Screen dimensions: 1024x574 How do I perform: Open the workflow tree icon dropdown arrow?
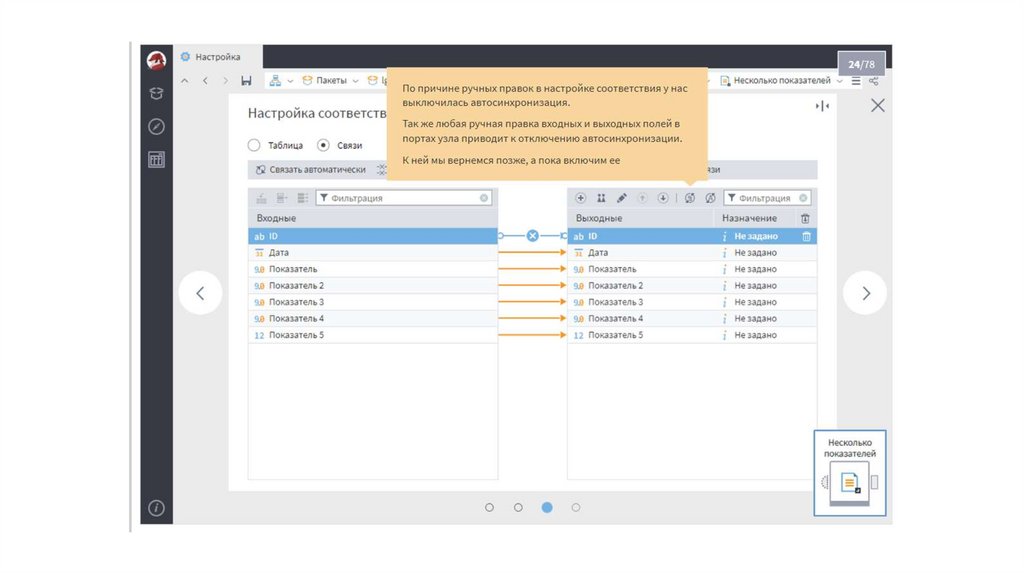pyautogui.click(x=290, y=80)
